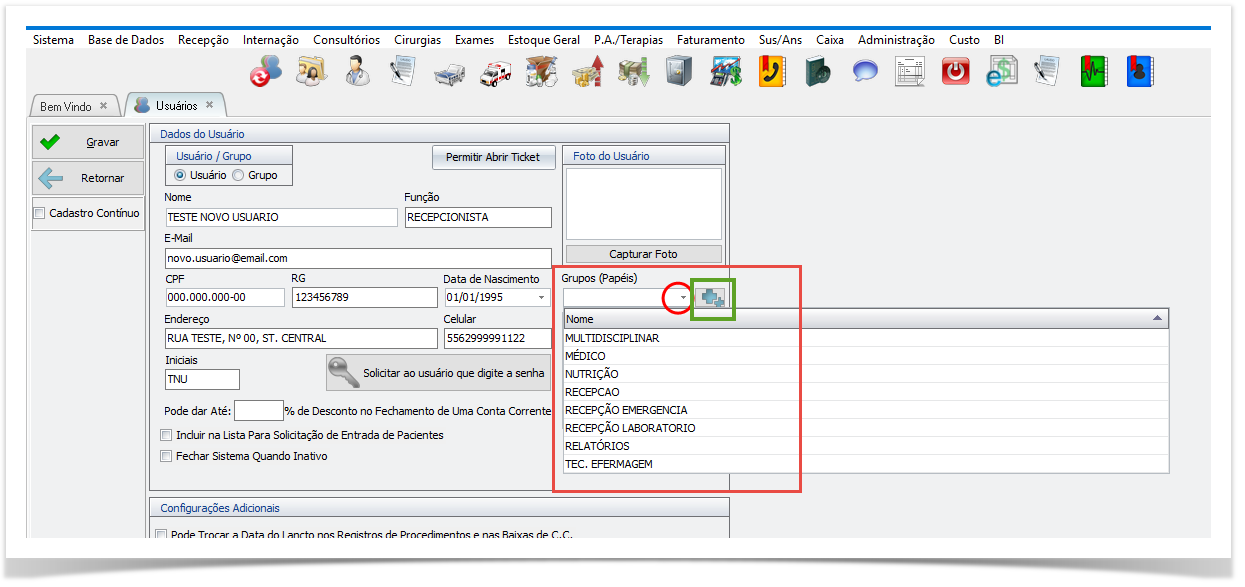1245x587 pixels.
Task: Open the safe vault toolbar icon
Action: coord(680,72)
